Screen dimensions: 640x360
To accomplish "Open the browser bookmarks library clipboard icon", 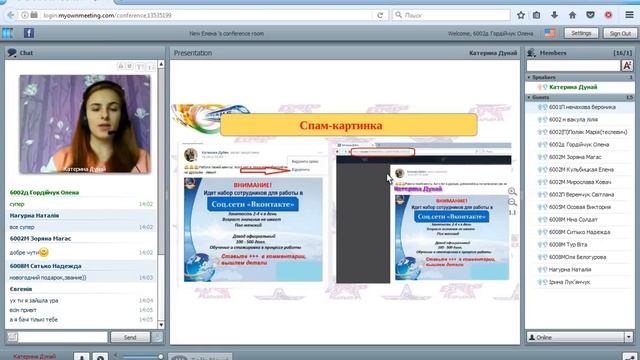I will click(x=536, y=15).
